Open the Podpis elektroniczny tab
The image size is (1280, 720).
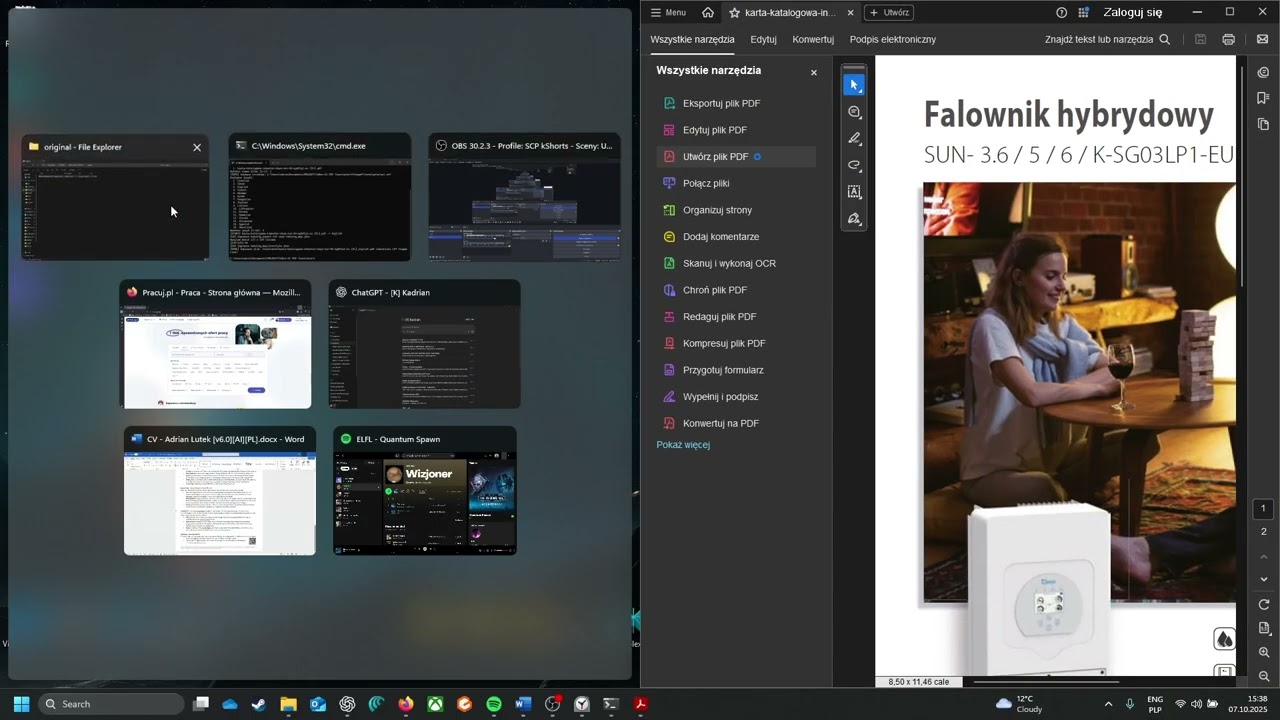[893, 39]
